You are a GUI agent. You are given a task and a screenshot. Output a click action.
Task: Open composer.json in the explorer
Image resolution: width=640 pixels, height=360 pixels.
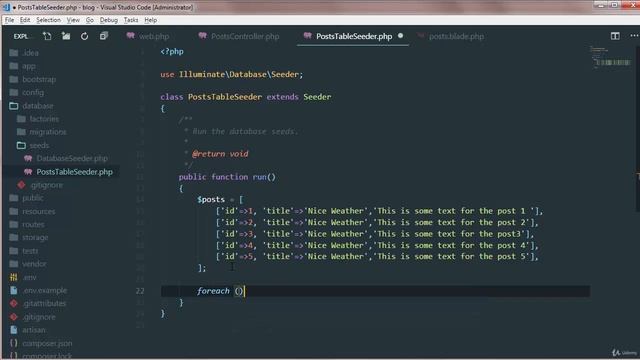47,343
